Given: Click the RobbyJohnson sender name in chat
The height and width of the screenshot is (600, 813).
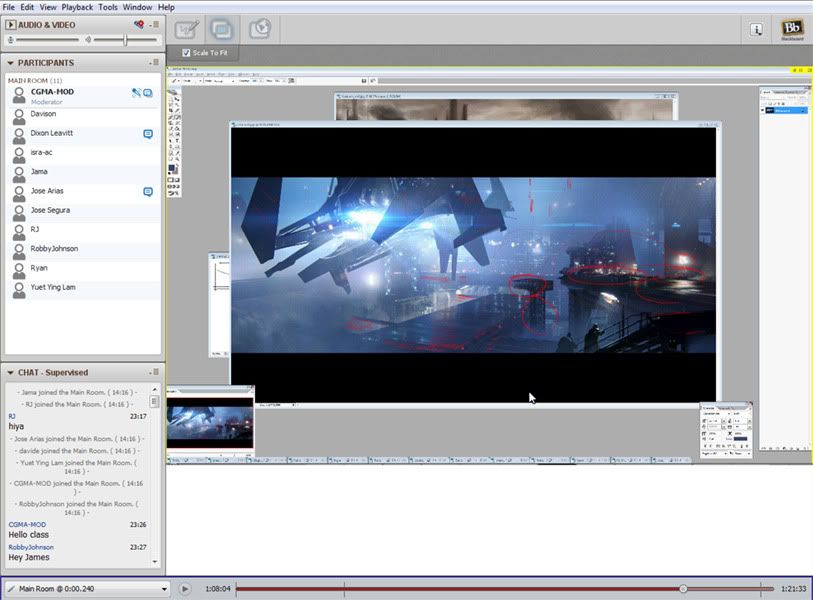Looking at the screenshot, I should point(31,547).
